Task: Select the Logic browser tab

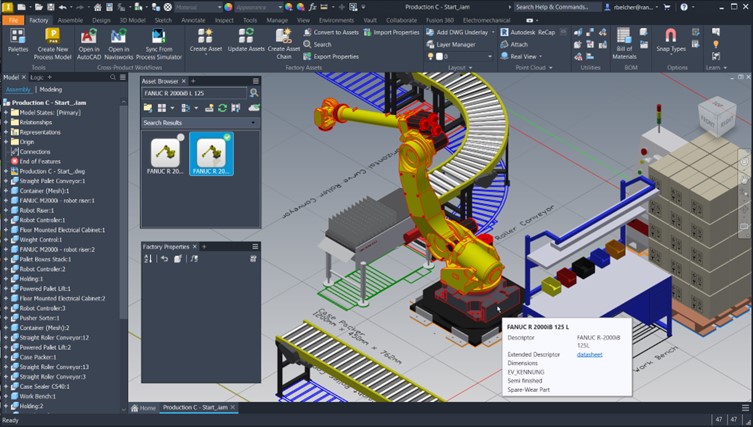Action: (x=37, y=77)
